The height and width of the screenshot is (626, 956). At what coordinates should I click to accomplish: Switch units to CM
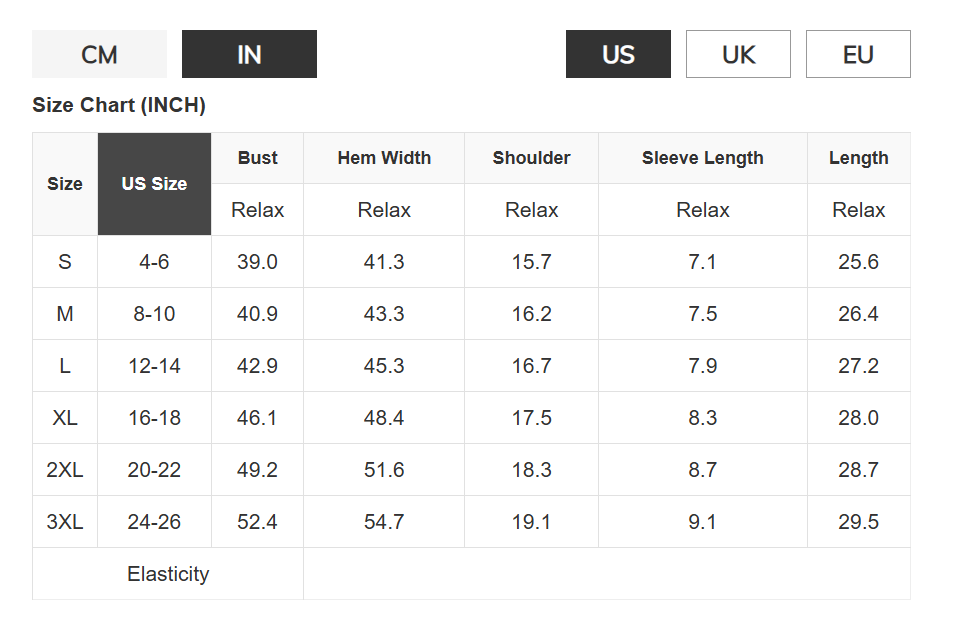(99, 54)
